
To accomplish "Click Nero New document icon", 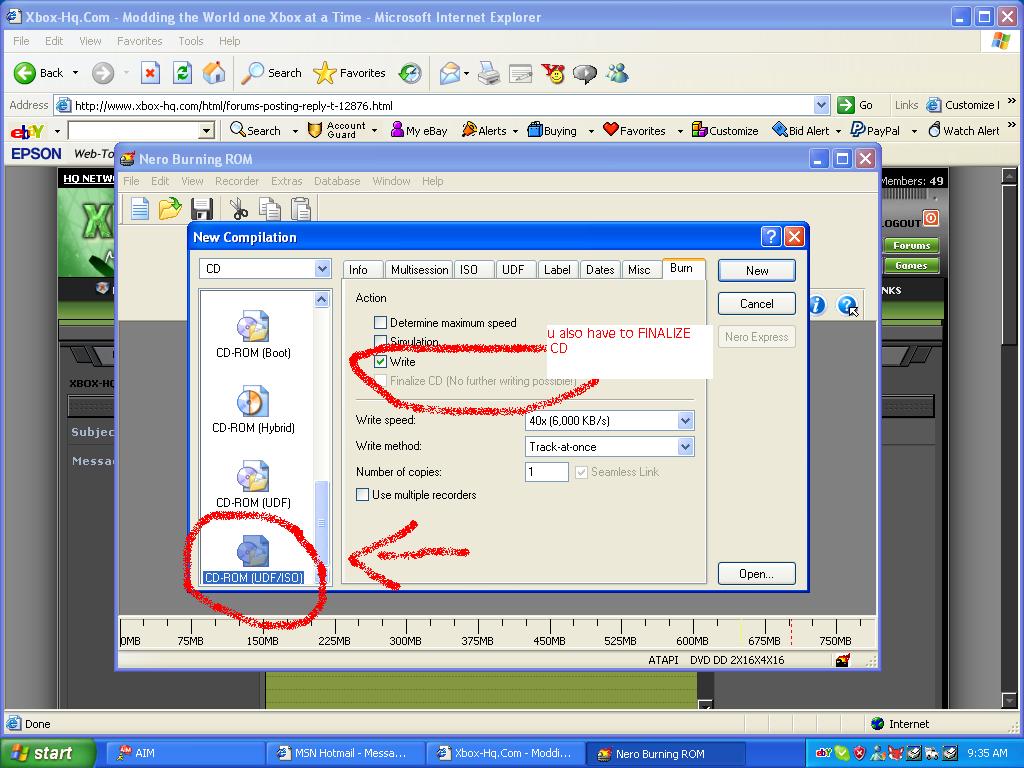I will 139,209.
